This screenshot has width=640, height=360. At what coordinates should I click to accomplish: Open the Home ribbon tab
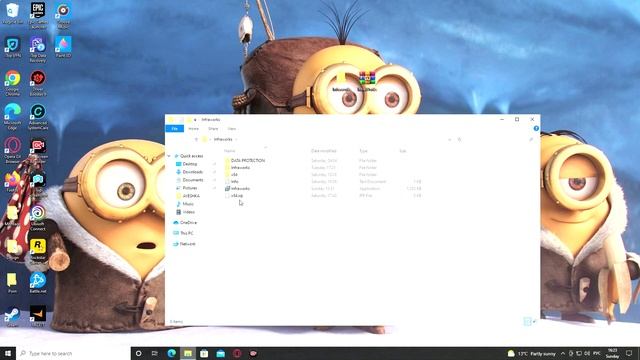click(193, 129)
